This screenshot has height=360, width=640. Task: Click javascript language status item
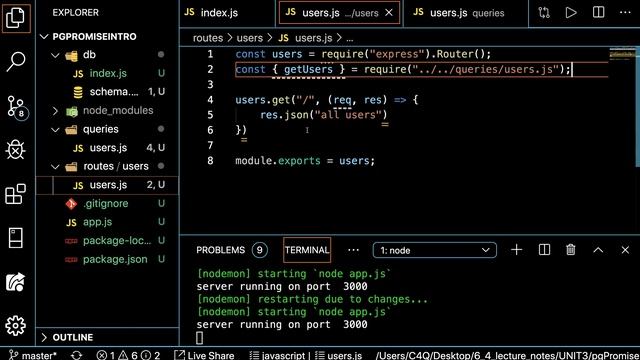tap(277, 355)
